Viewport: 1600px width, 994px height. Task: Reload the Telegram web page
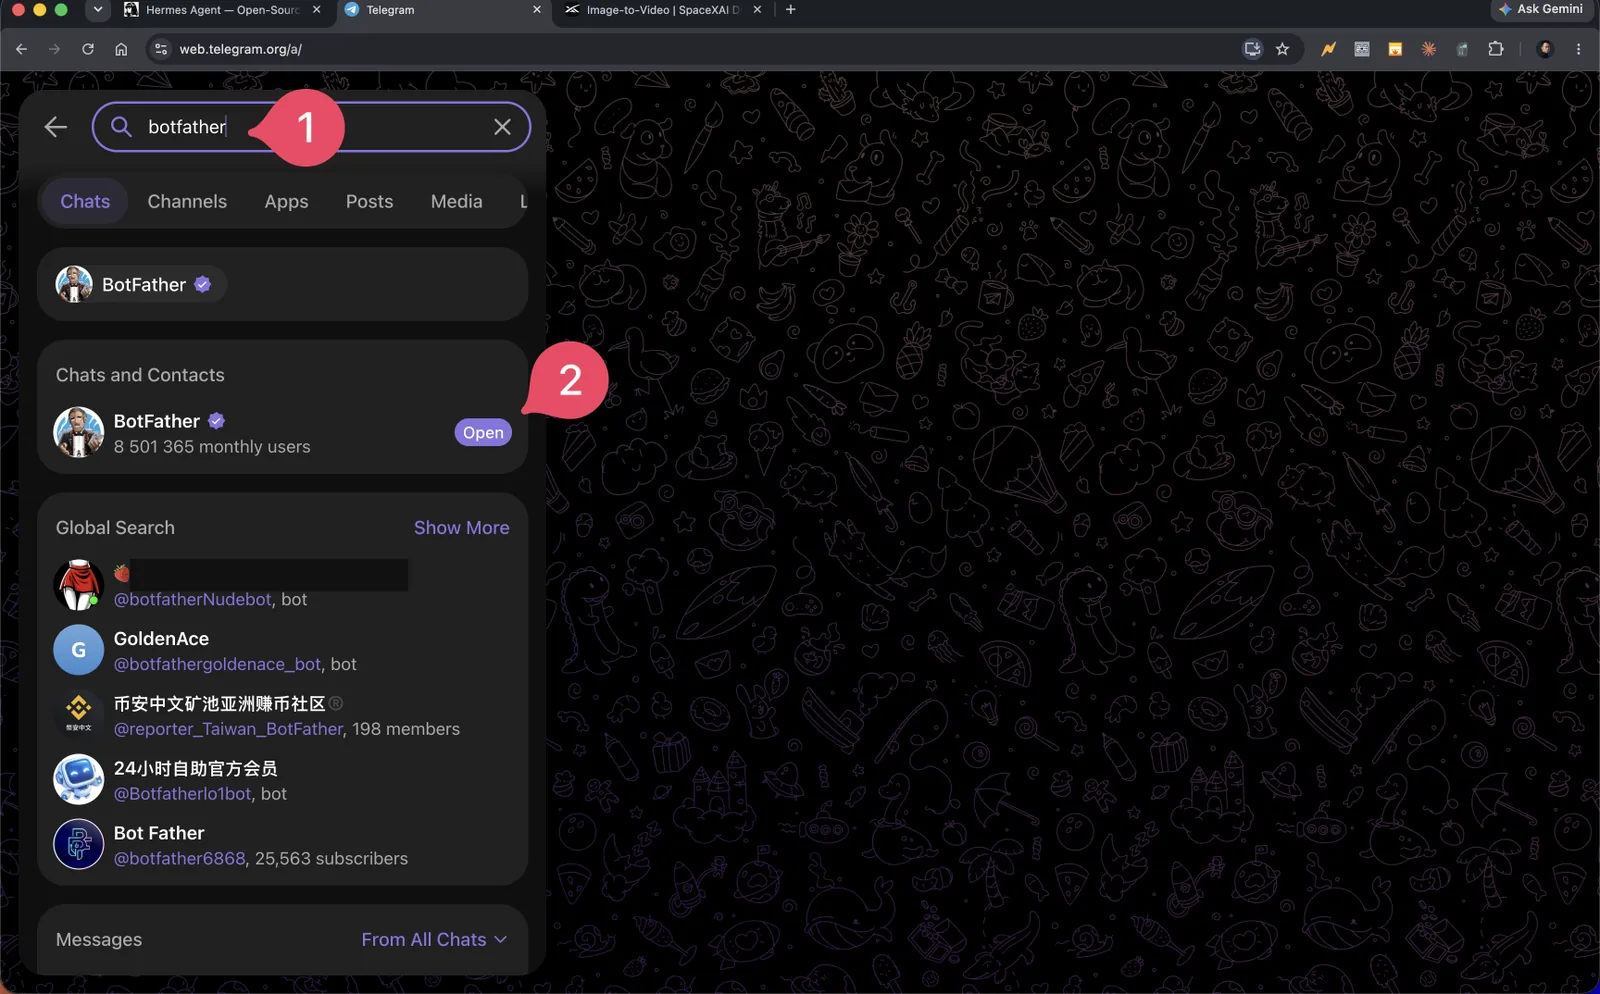pyautogui.click(x=88, y=49)
